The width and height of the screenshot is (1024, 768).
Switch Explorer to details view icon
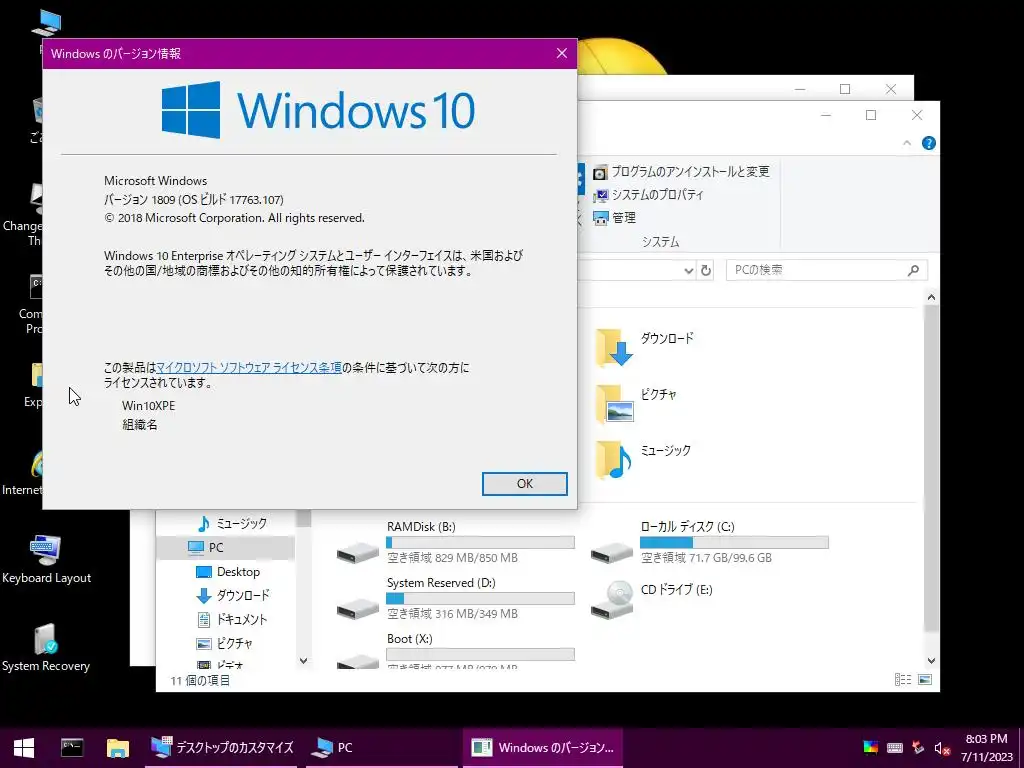(903, 680)
